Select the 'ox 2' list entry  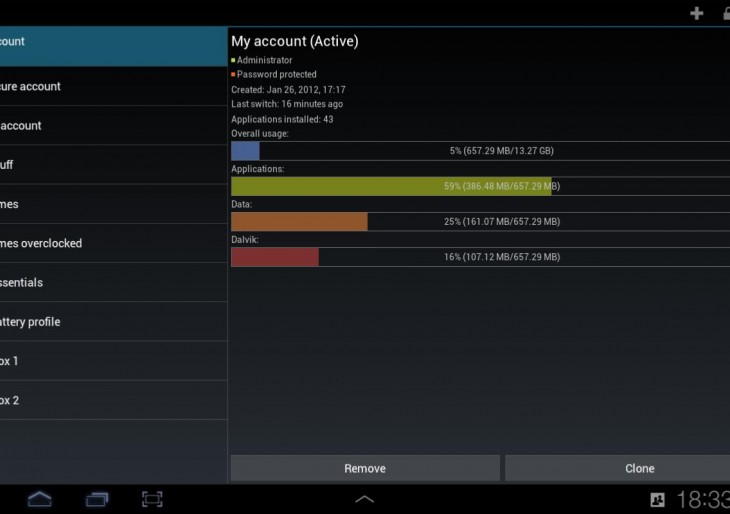point(114,400)
